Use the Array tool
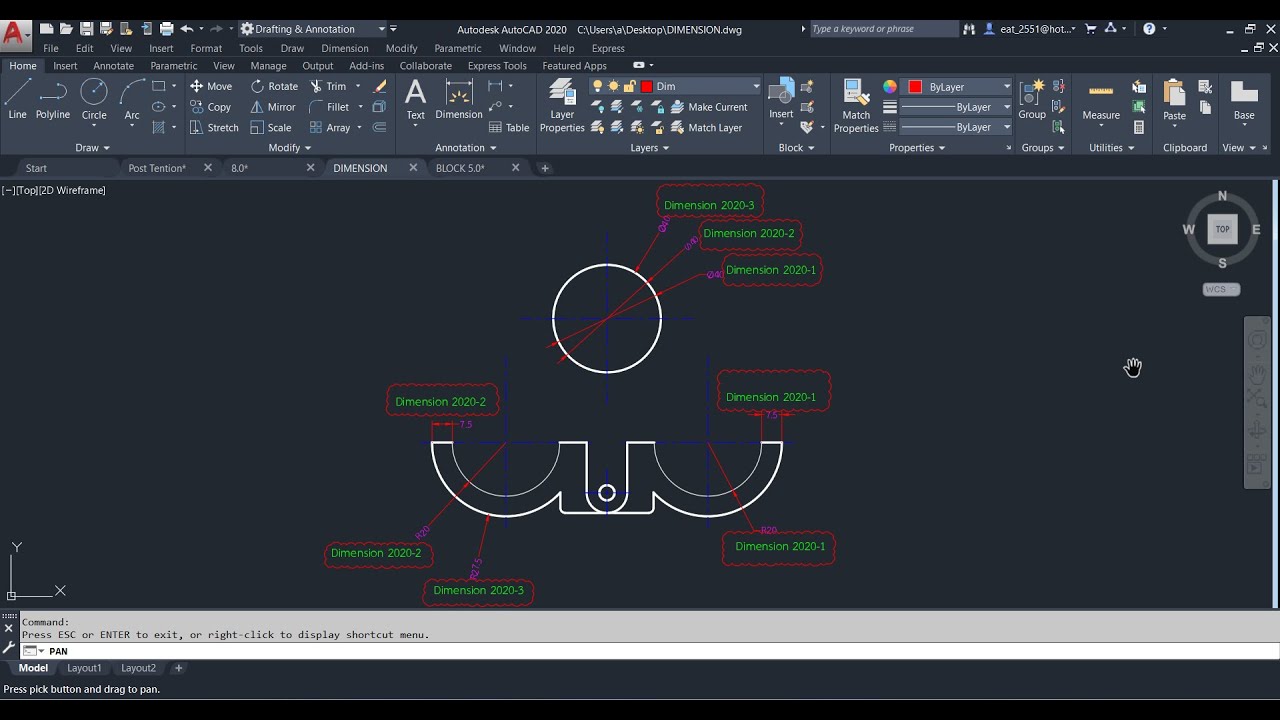1280x720 pixels. coord(330,128)
